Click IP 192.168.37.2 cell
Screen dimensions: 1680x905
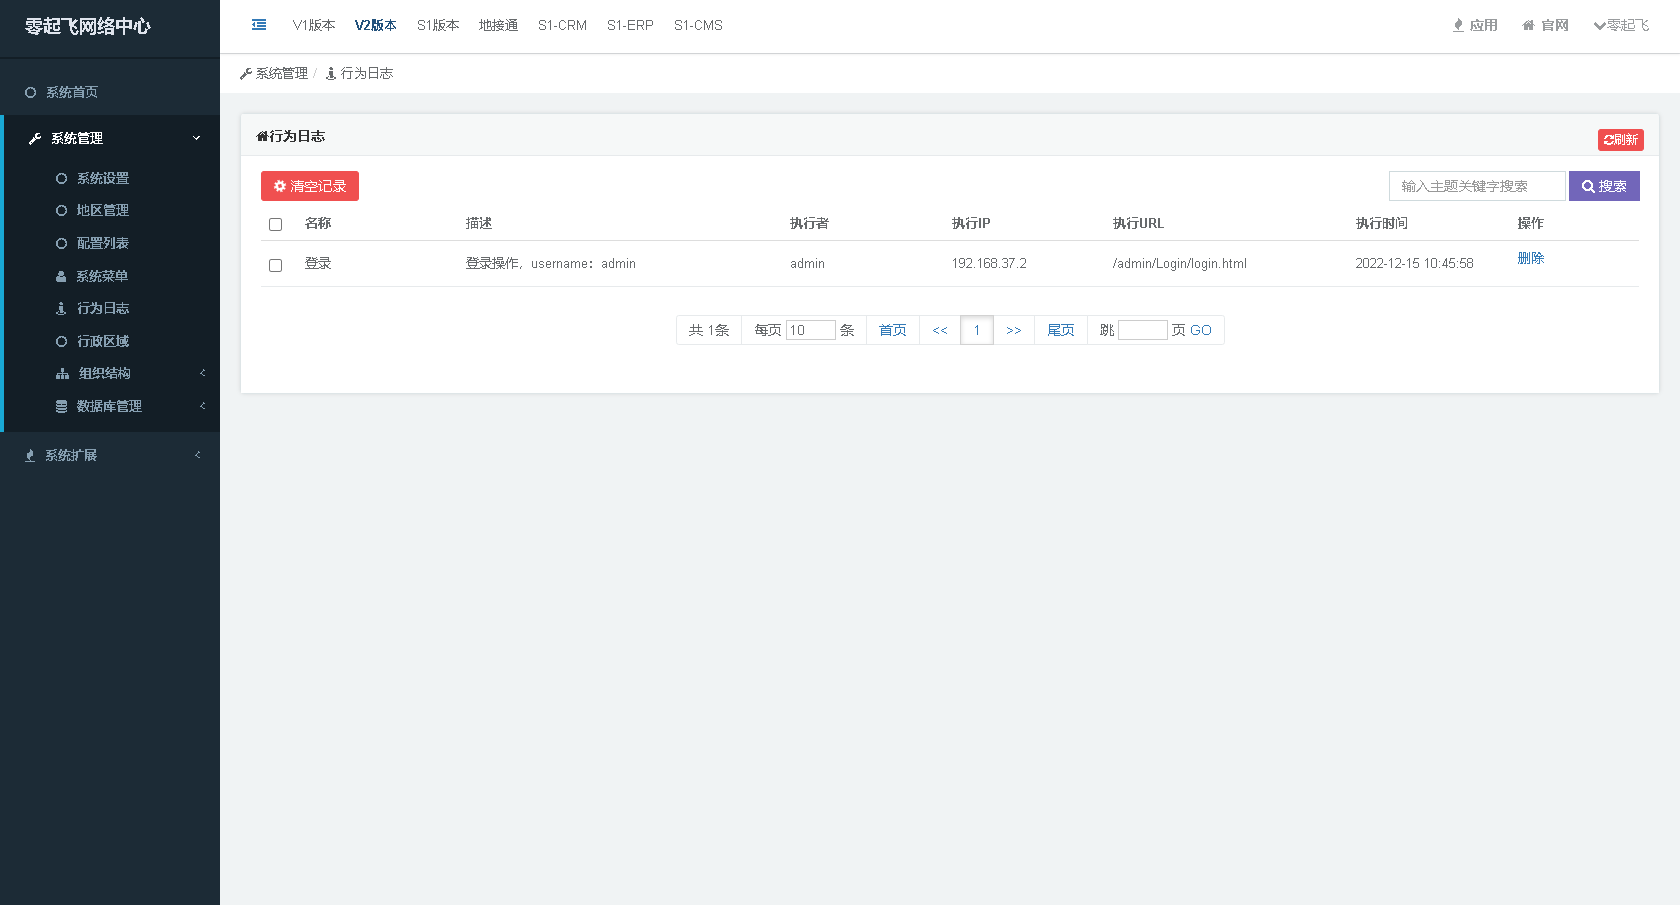(x=989, y=264)
